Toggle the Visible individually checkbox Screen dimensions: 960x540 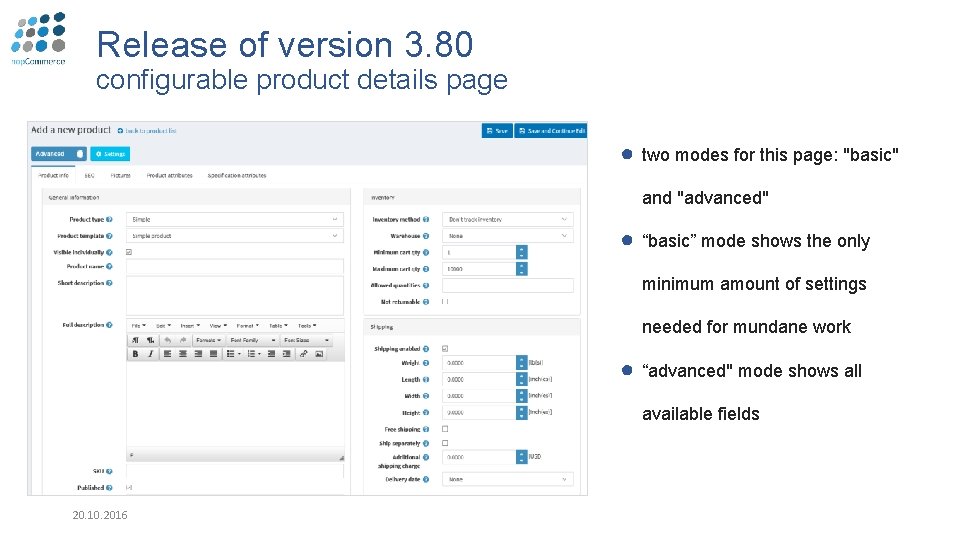(129, 252)
